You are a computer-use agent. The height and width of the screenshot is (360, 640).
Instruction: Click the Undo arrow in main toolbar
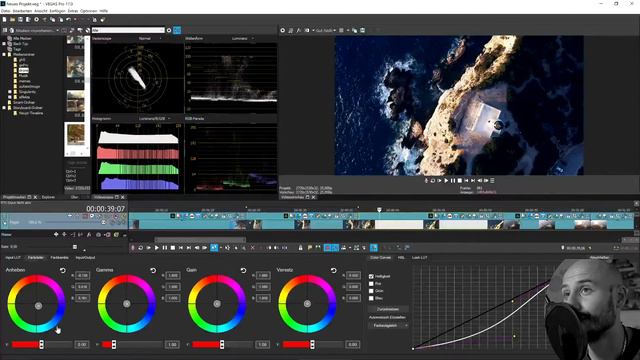(x=69, y=19)
